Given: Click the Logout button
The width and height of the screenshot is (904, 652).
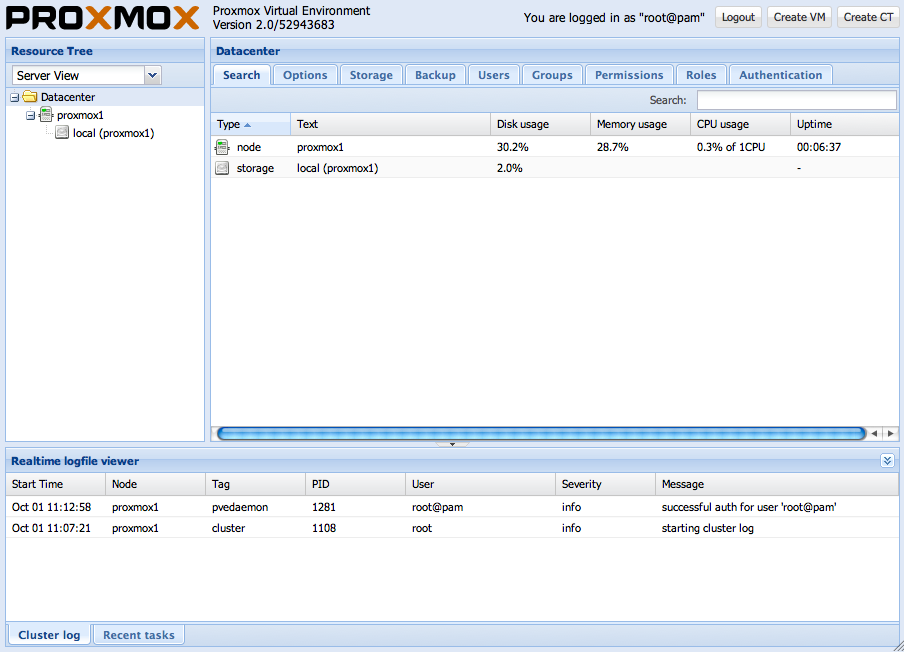Looking at the screenshot, I should [x=738, y=17].
